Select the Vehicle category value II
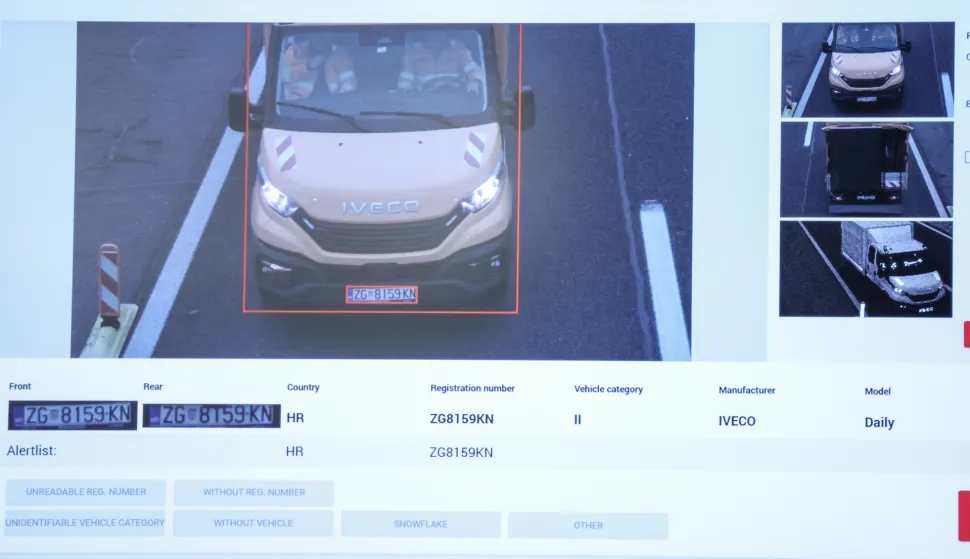970x559 pixels. (578, 420)
